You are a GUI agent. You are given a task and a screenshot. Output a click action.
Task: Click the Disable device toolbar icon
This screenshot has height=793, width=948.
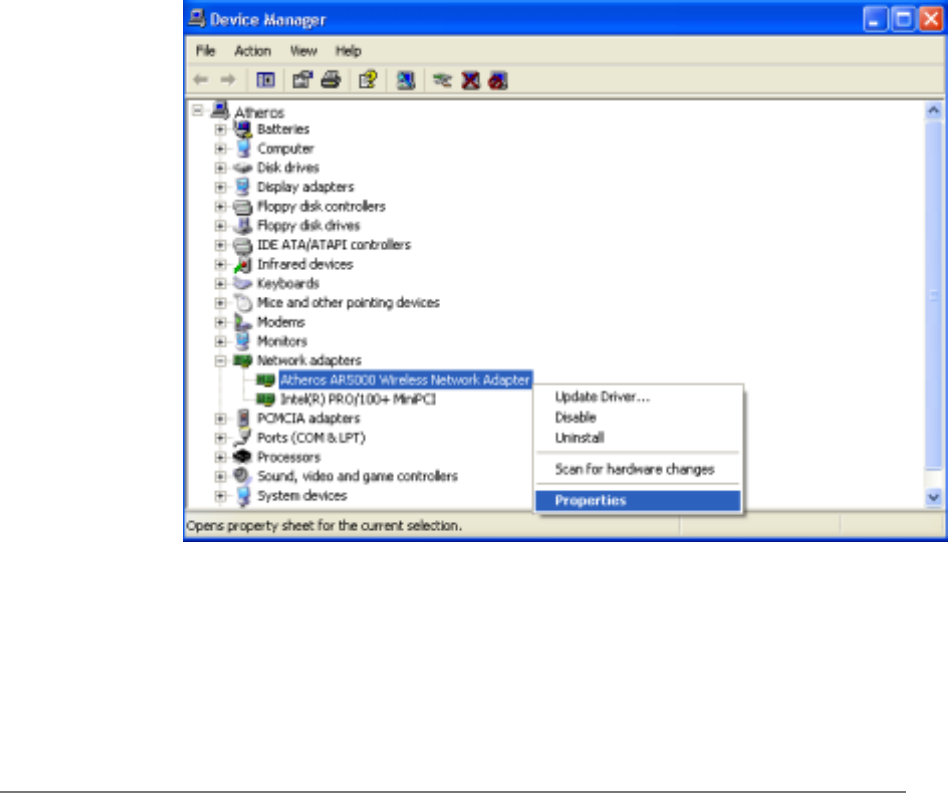pyautogui.click(x=498, y=80)
